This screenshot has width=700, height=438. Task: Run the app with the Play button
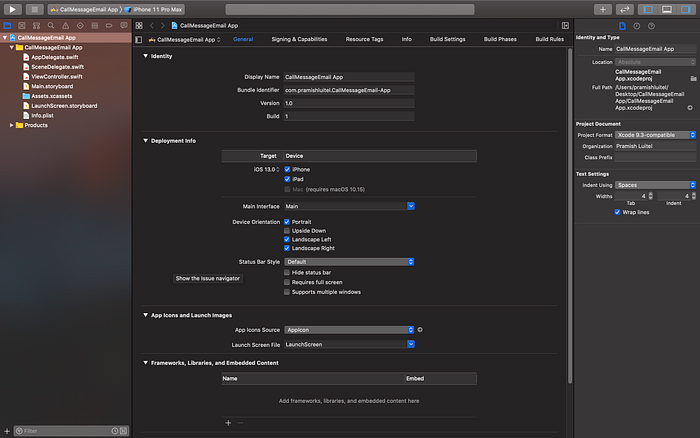tap(12, 9)
